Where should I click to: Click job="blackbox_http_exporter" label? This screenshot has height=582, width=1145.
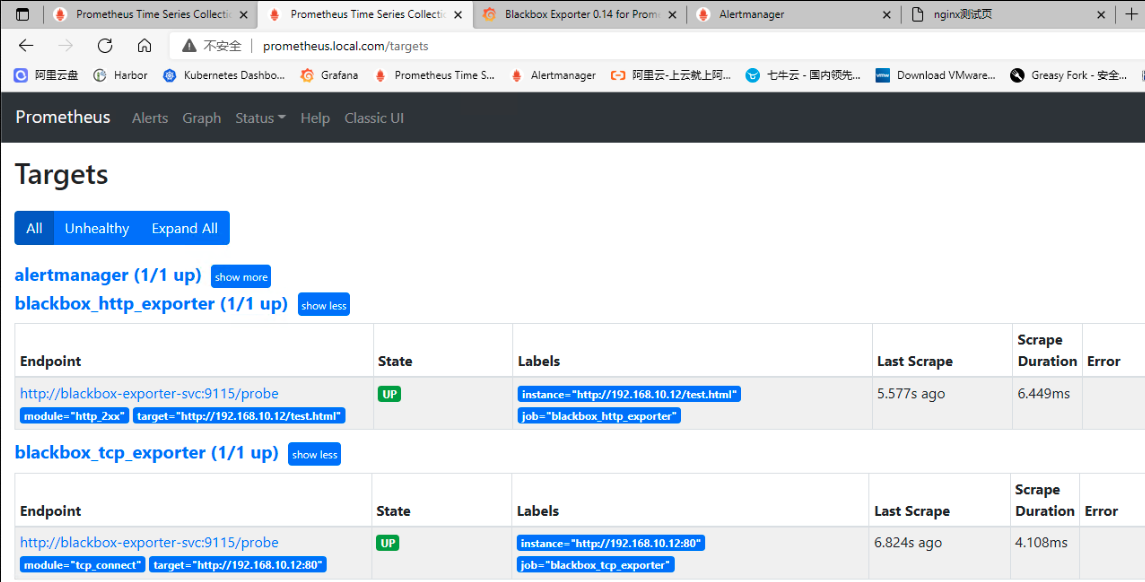click(x=599, y=416)
